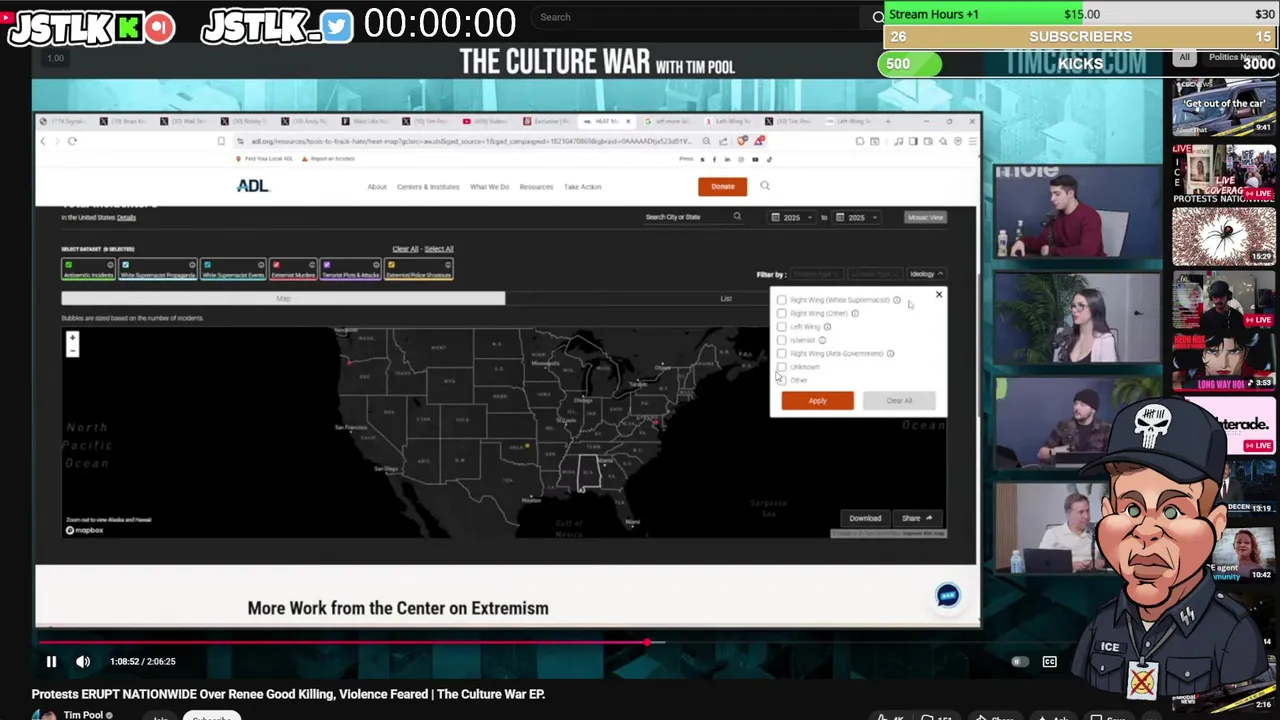Open the Resources menu
The image size is (1280, 720).
pyautogui.click(x=536, y=187)
